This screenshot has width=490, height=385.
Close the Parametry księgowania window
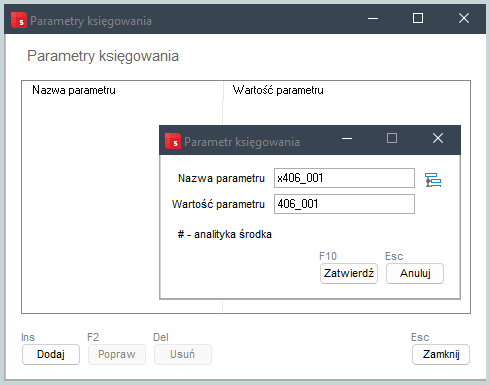click(x=464, y=18)
